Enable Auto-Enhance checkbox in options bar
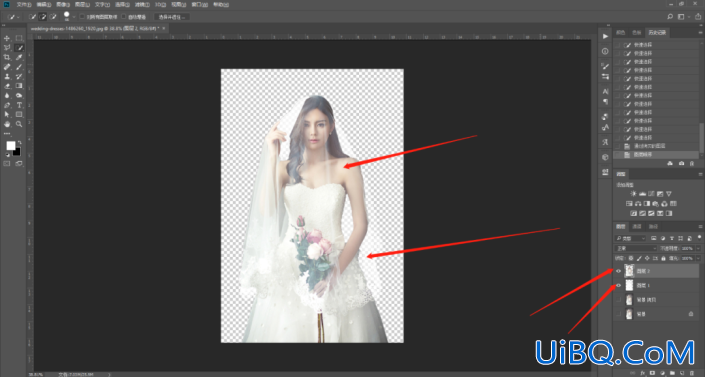705x377 pixels. [124, 17]
